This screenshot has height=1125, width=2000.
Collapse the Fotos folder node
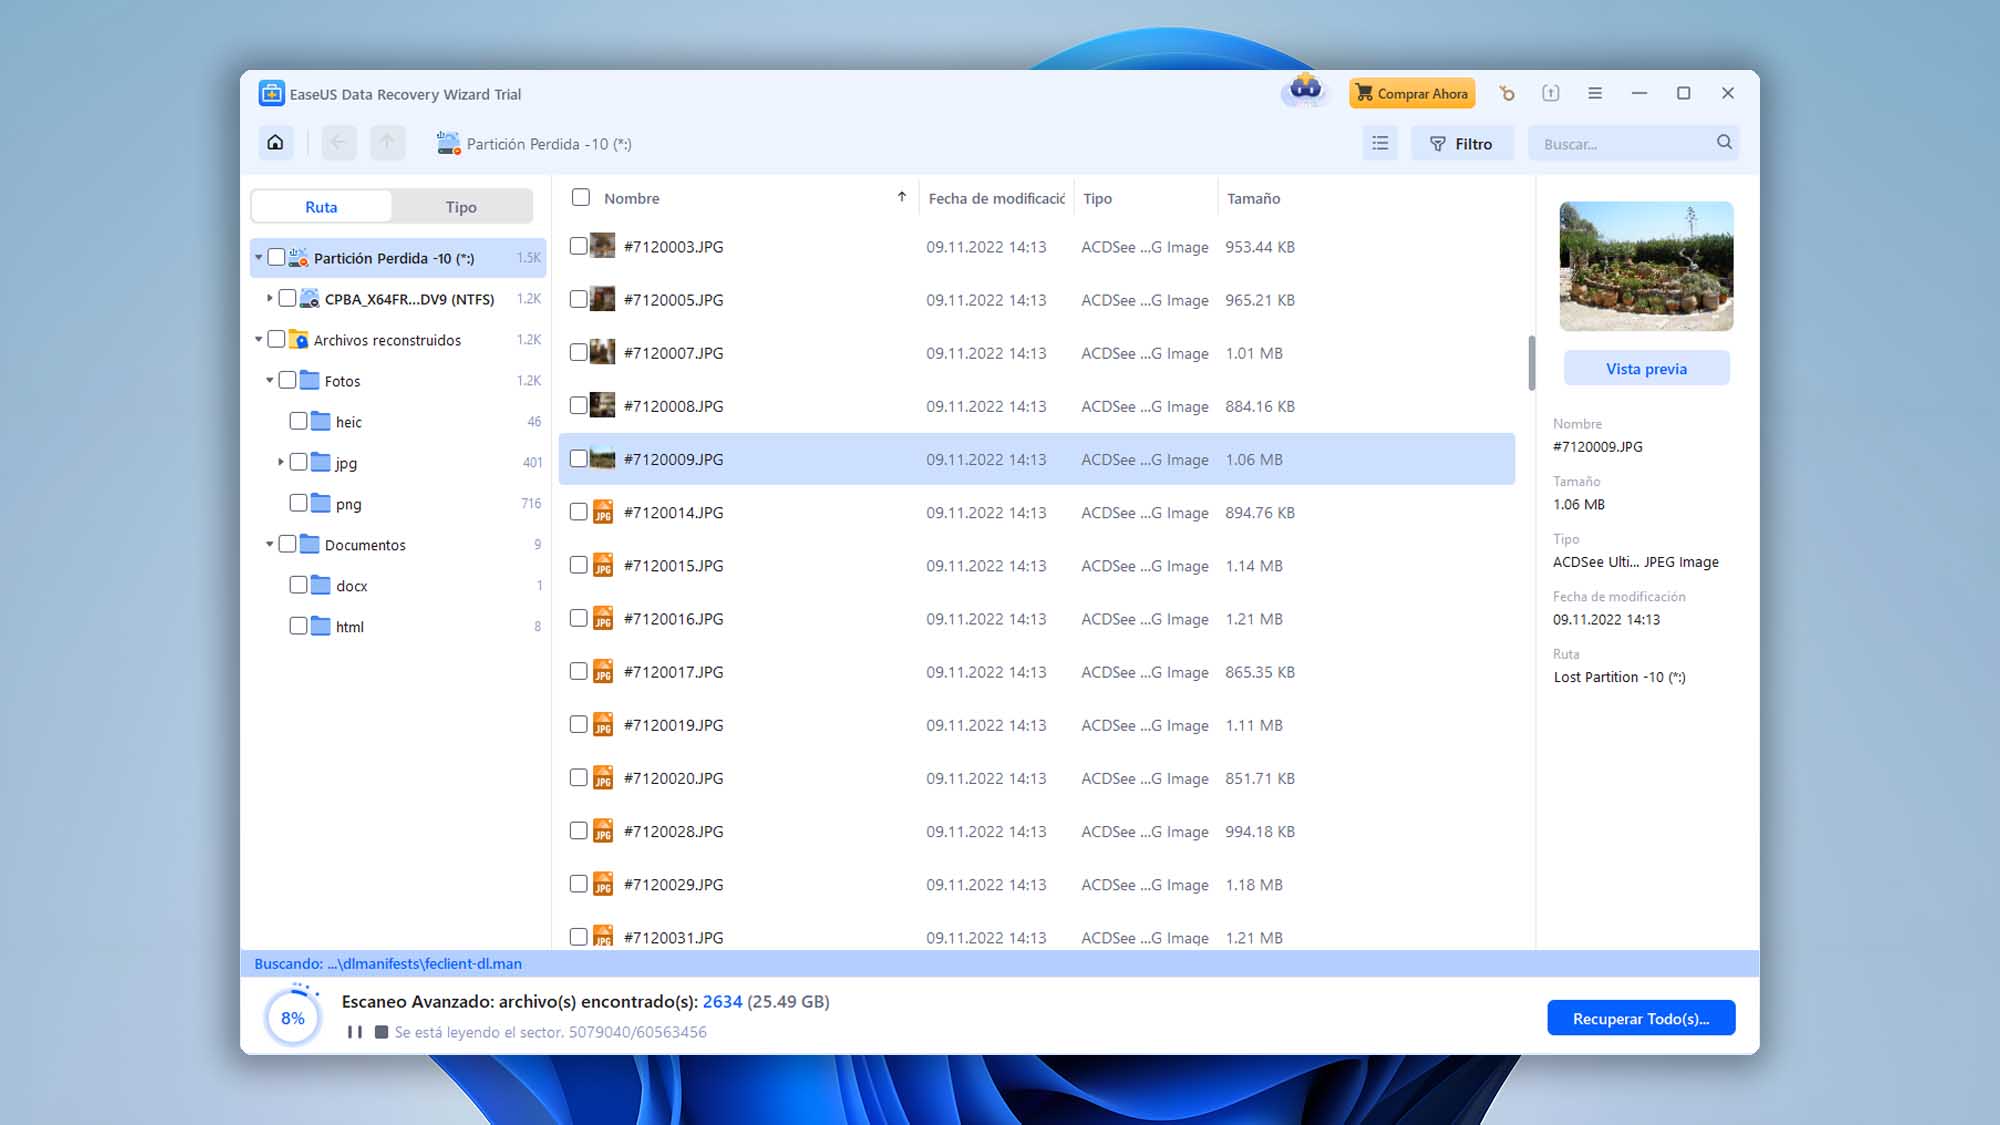click(269, 380)
